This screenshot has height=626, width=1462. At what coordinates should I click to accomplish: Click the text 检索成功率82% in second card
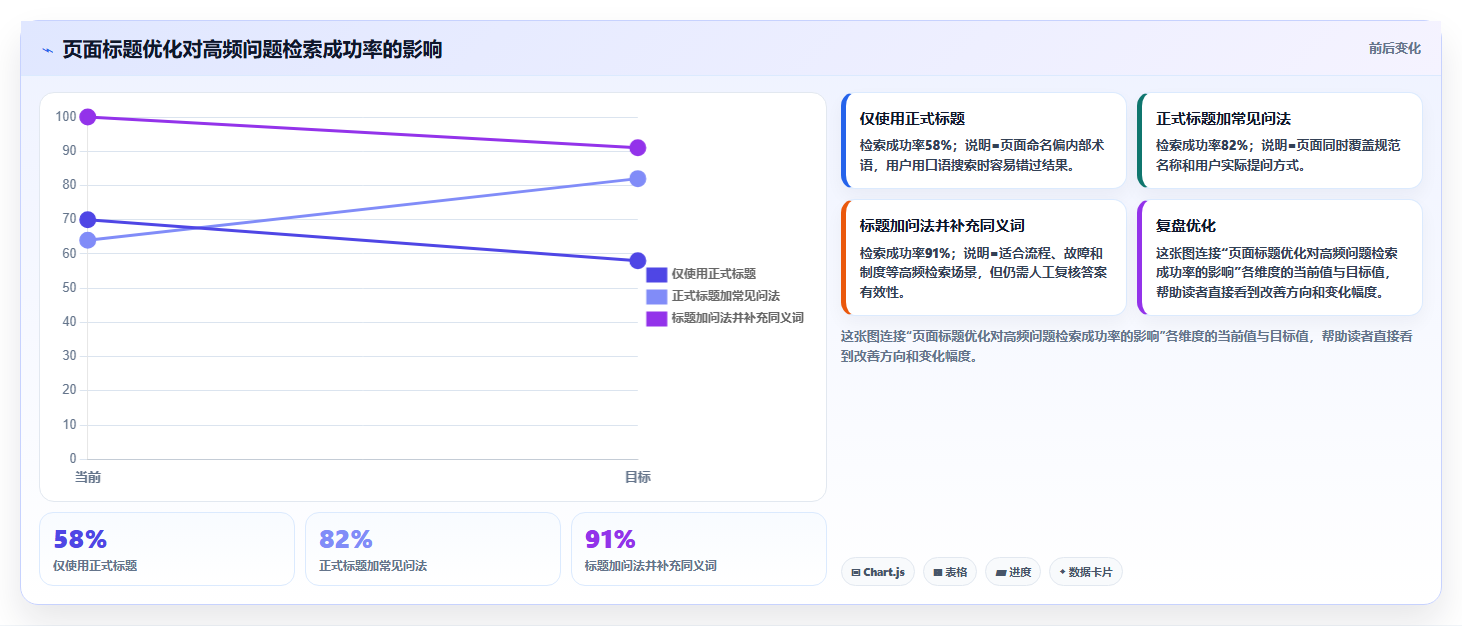coord(1201,145)
